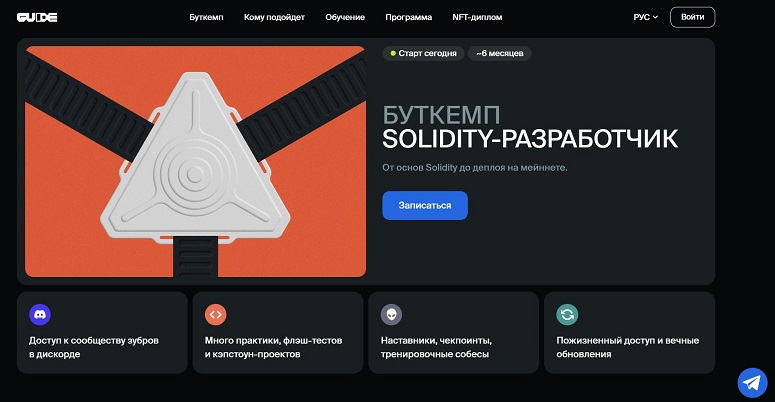Click the Старт сегодня badge
The image size is (775, 402).
(423, 53)
